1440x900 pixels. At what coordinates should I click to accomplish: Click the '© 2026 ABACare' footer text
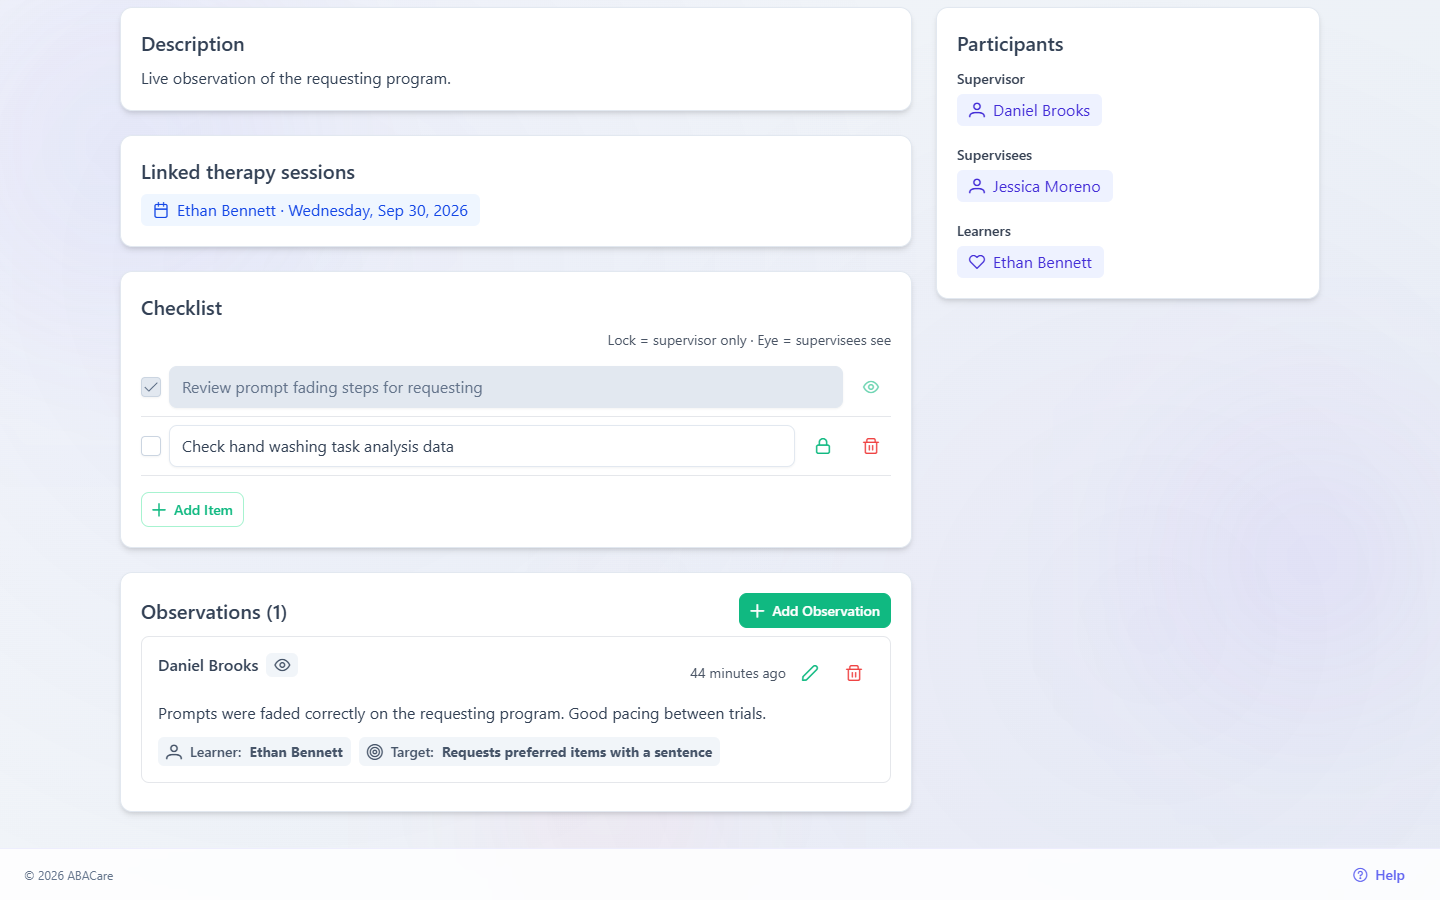(69, 876)
